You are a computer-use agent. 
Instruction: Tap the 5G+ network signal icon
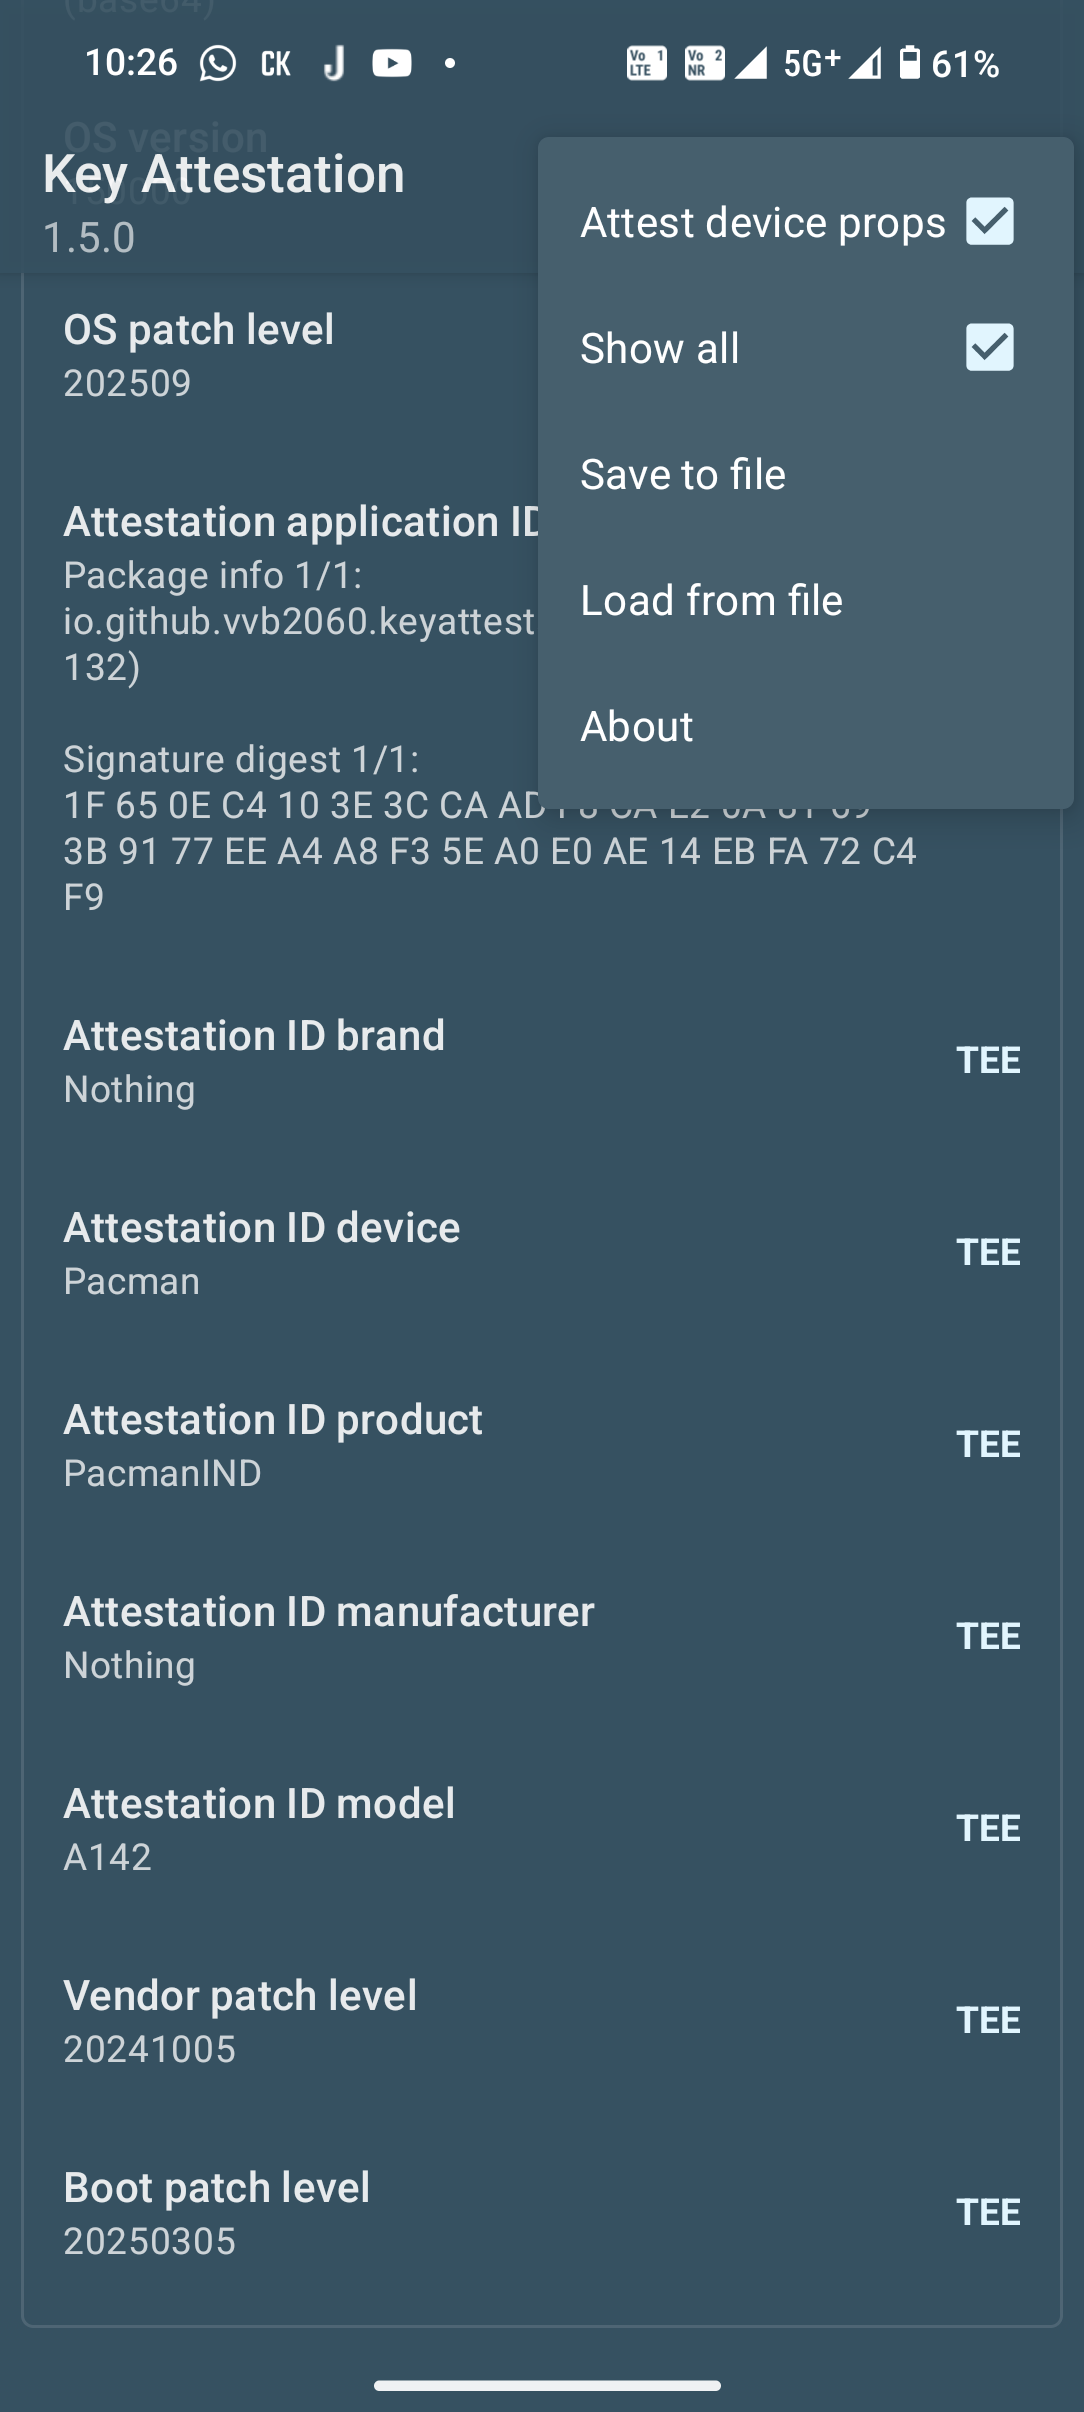click(811, 64)
